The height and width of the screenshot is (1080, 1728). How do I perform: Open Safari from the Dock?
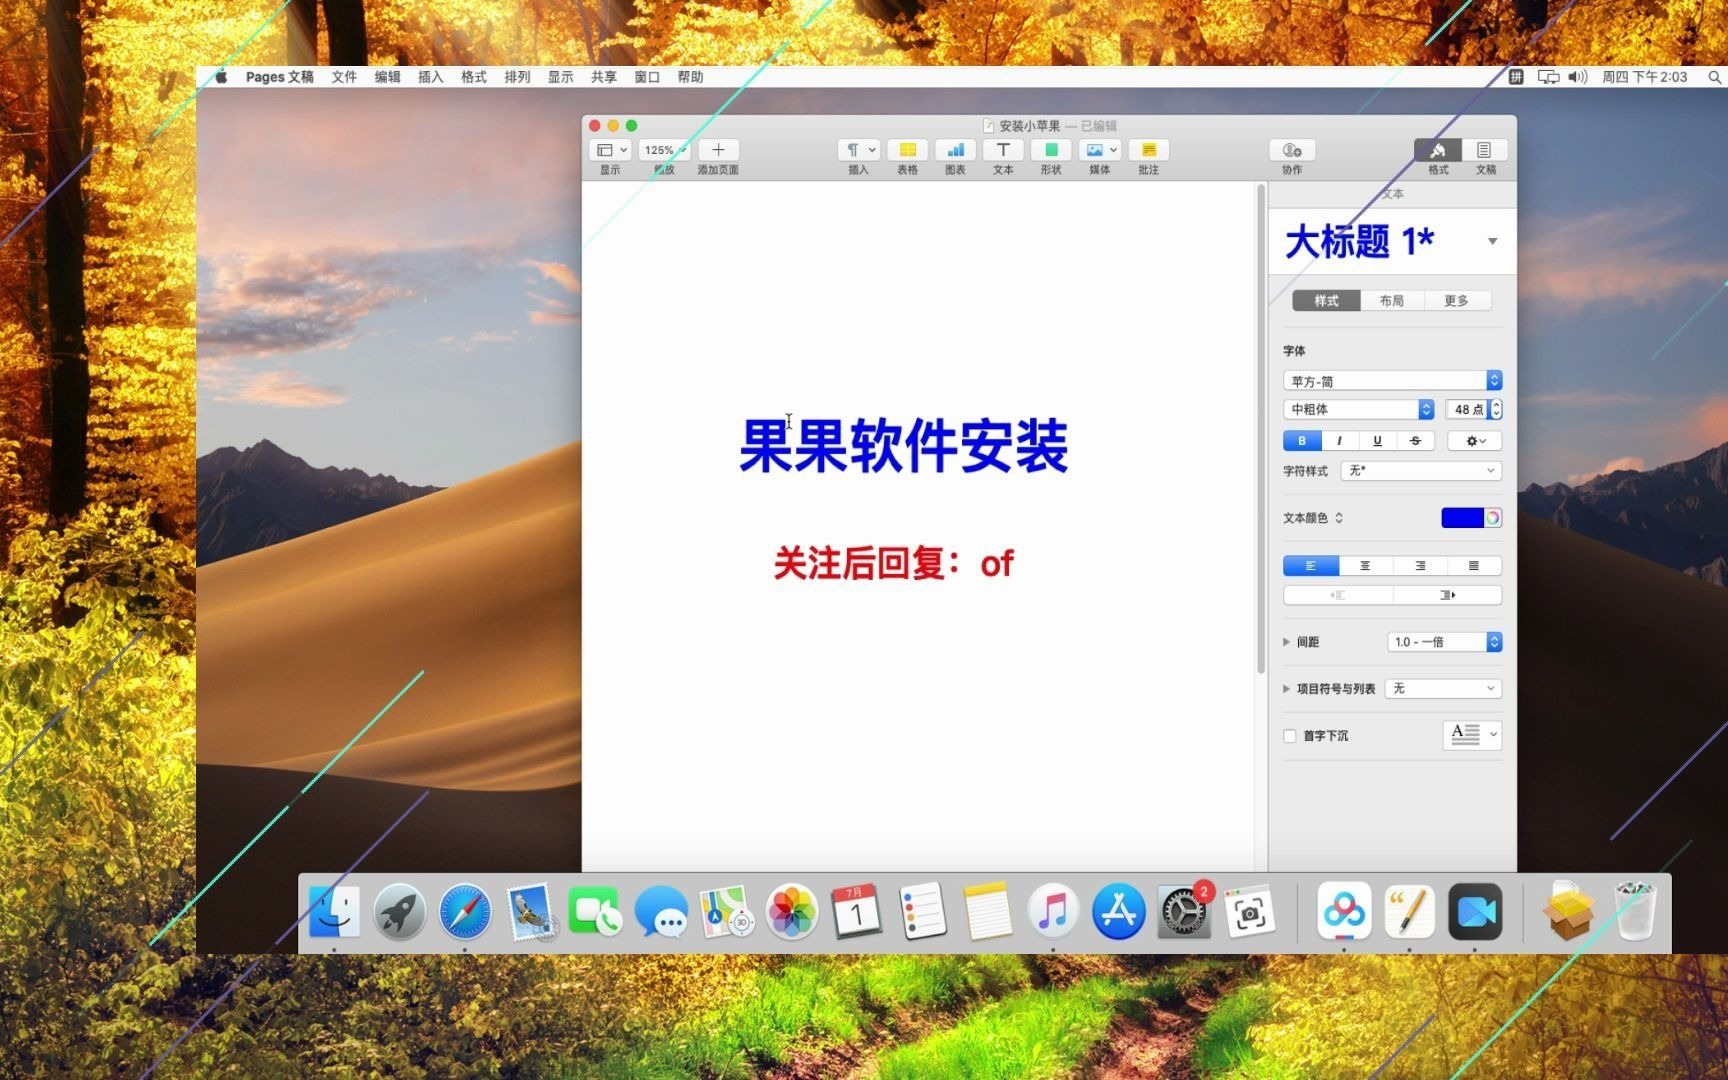coord(465,912)
